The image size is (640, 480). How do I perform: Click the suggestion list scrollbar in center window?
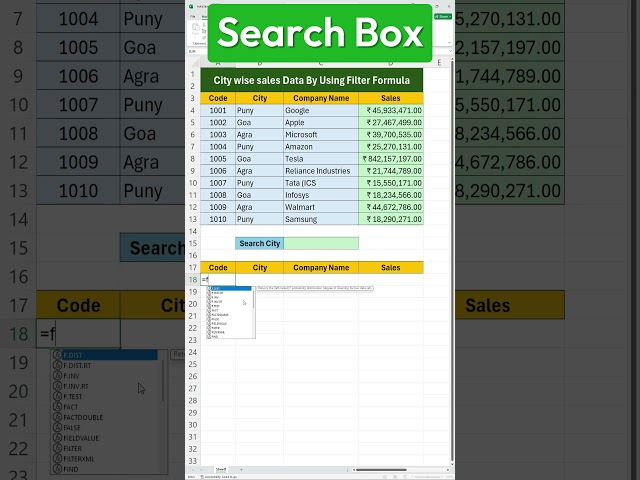pyautogui.click(x=253, y=300)
